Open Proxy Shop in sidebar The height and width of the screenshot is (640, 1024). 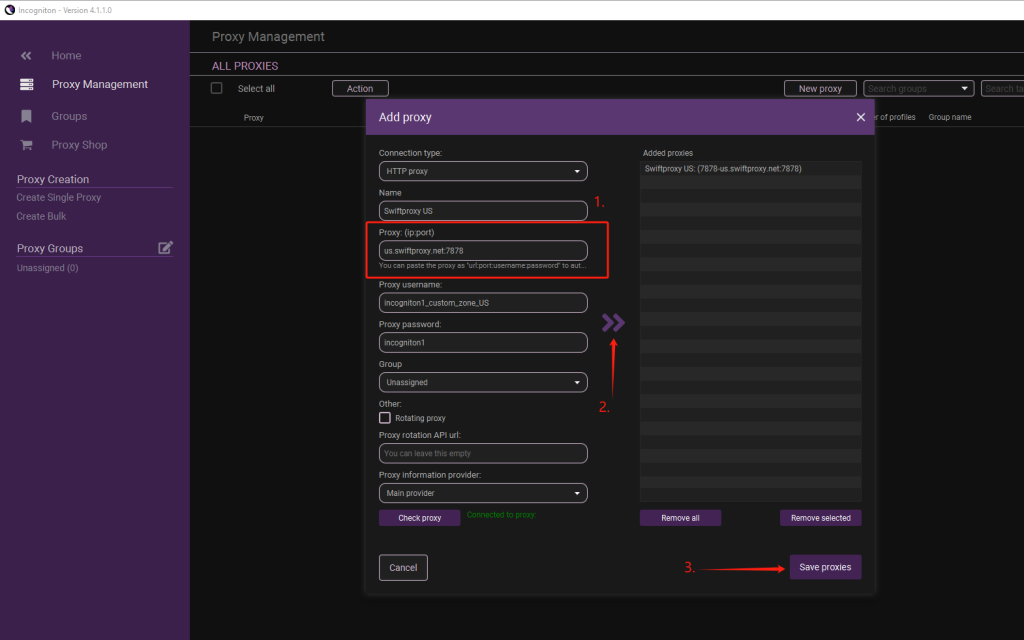click(79, 145)
